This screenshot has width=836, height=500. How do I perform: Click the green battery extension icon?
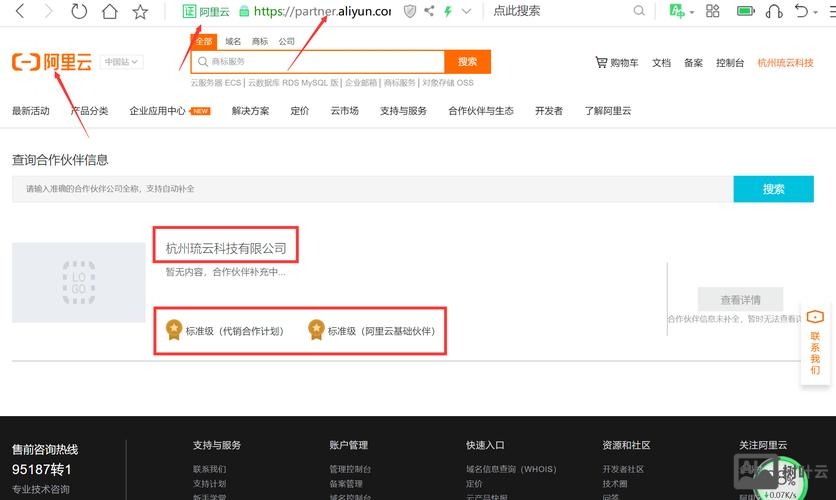click(x=745, y=11)
